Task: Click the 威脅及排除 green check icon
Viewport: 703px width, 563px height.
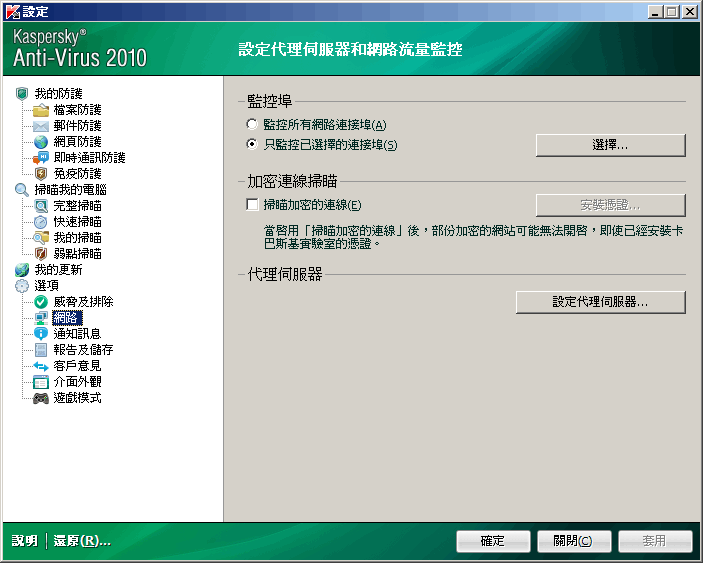Action: 41,302
